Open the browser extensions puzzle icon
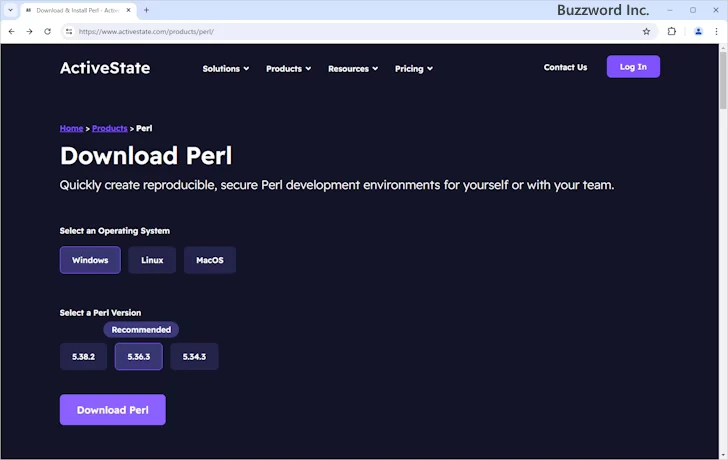The image size is (728, 460). click(x=672, y=32)
